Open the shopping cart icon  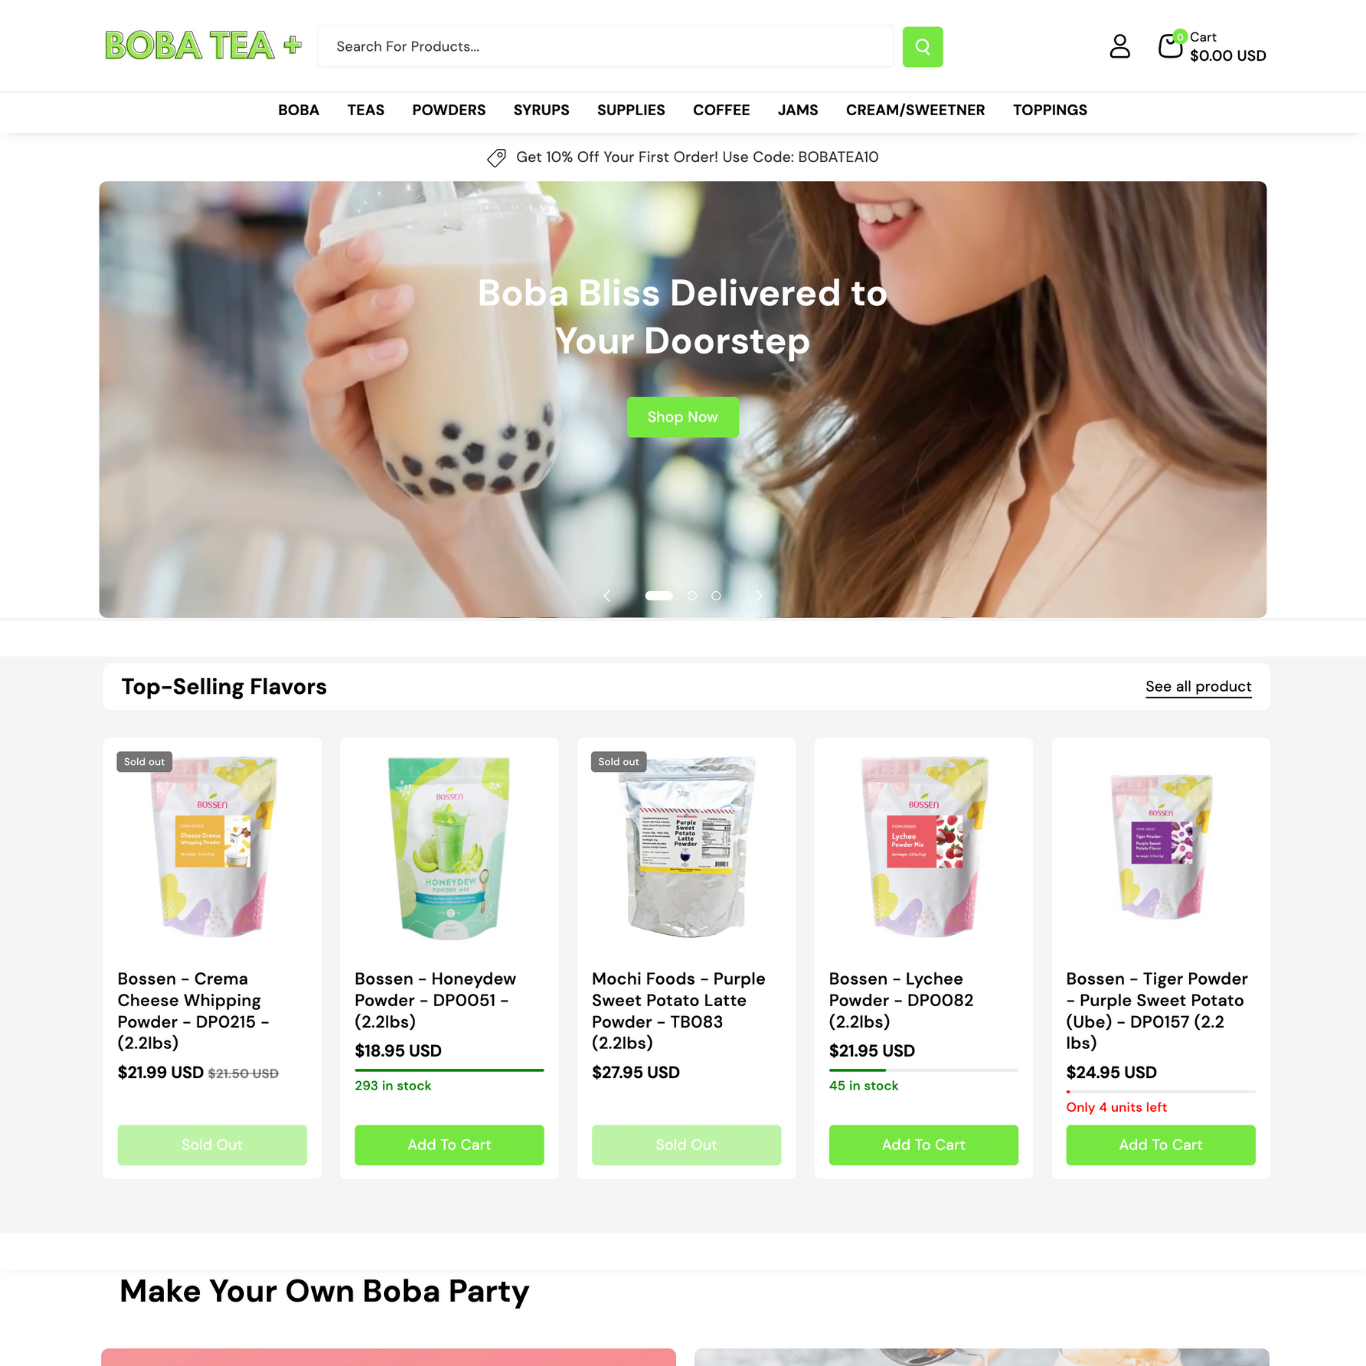[x=1171, y=45]
